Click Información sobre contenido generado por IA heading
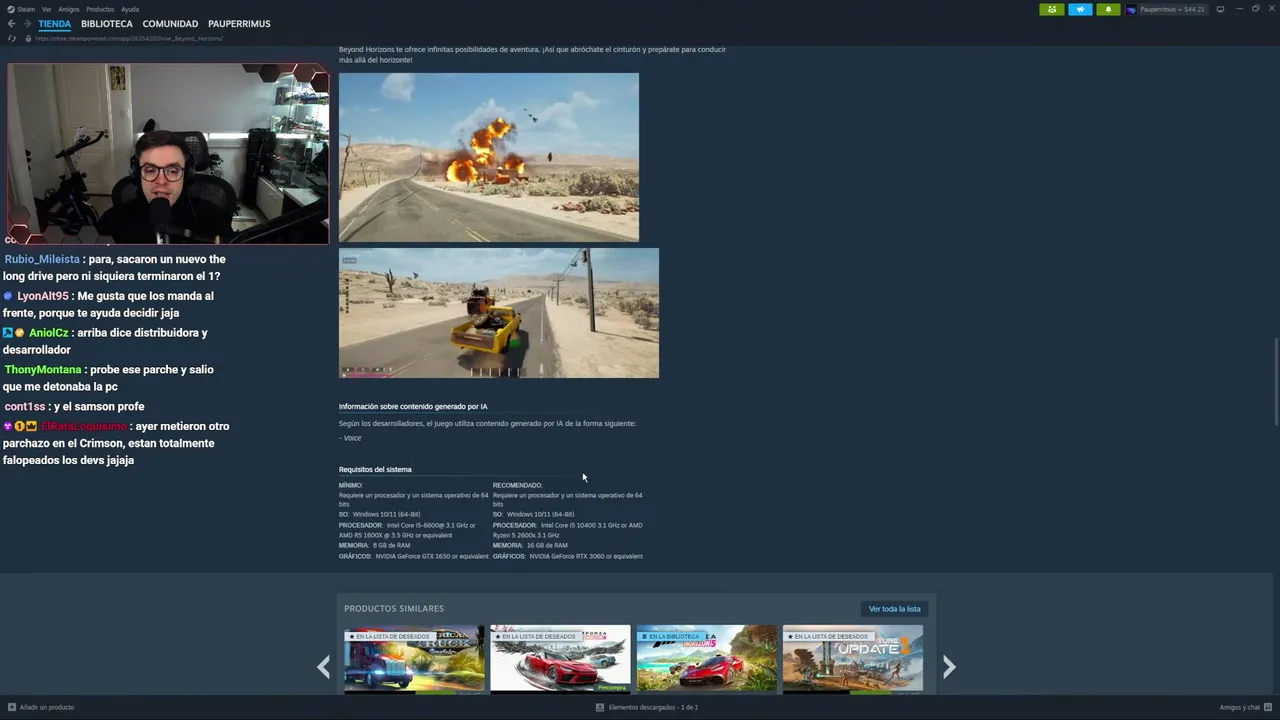This screenshot has height=720, width=1280. coord(413,406)
